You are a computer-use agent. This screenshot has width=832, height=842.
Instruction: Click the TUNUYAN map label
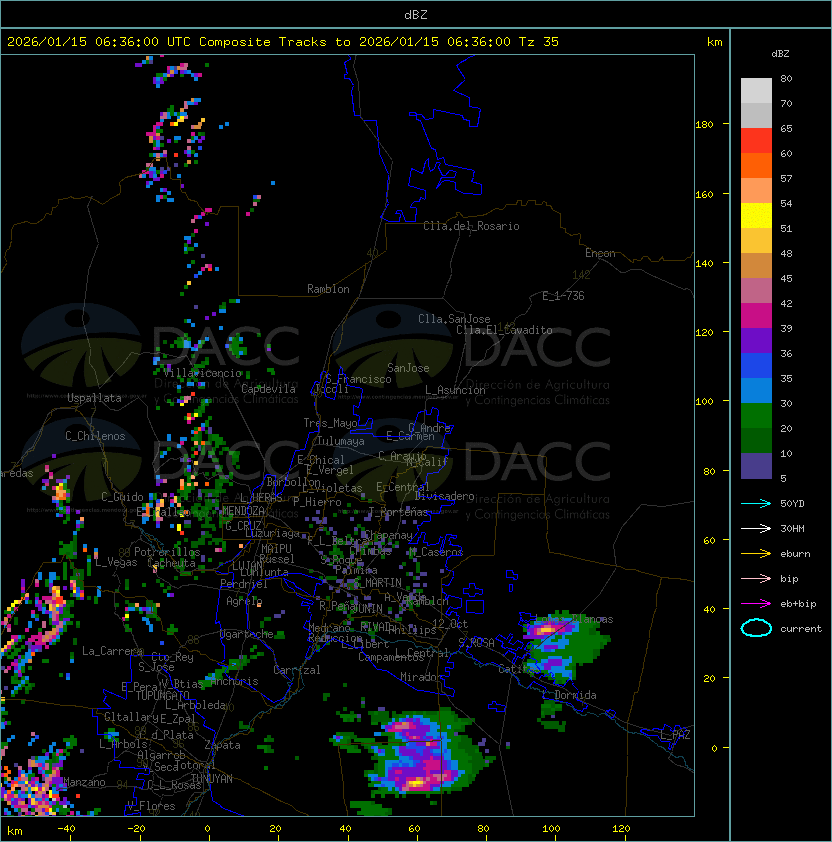pyautogui.click(x=212, y=779)
